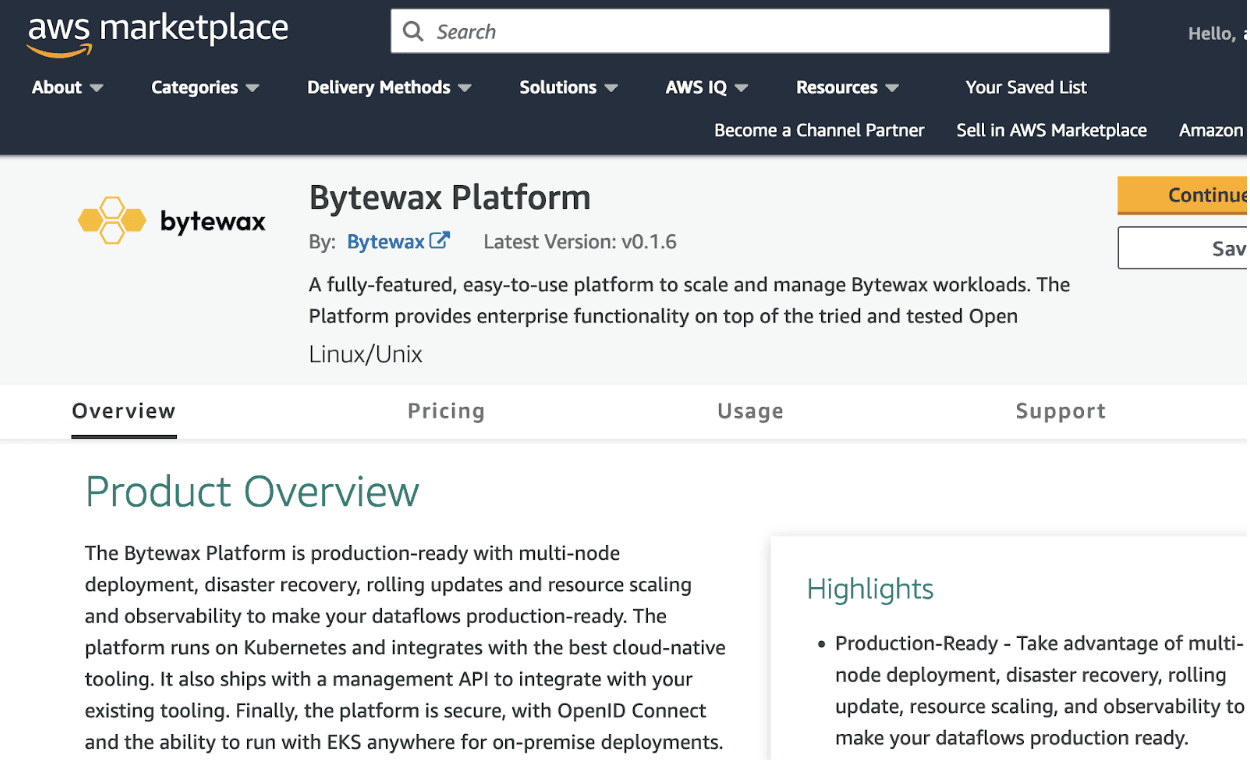Select the Support tab

pos(1060,411)
